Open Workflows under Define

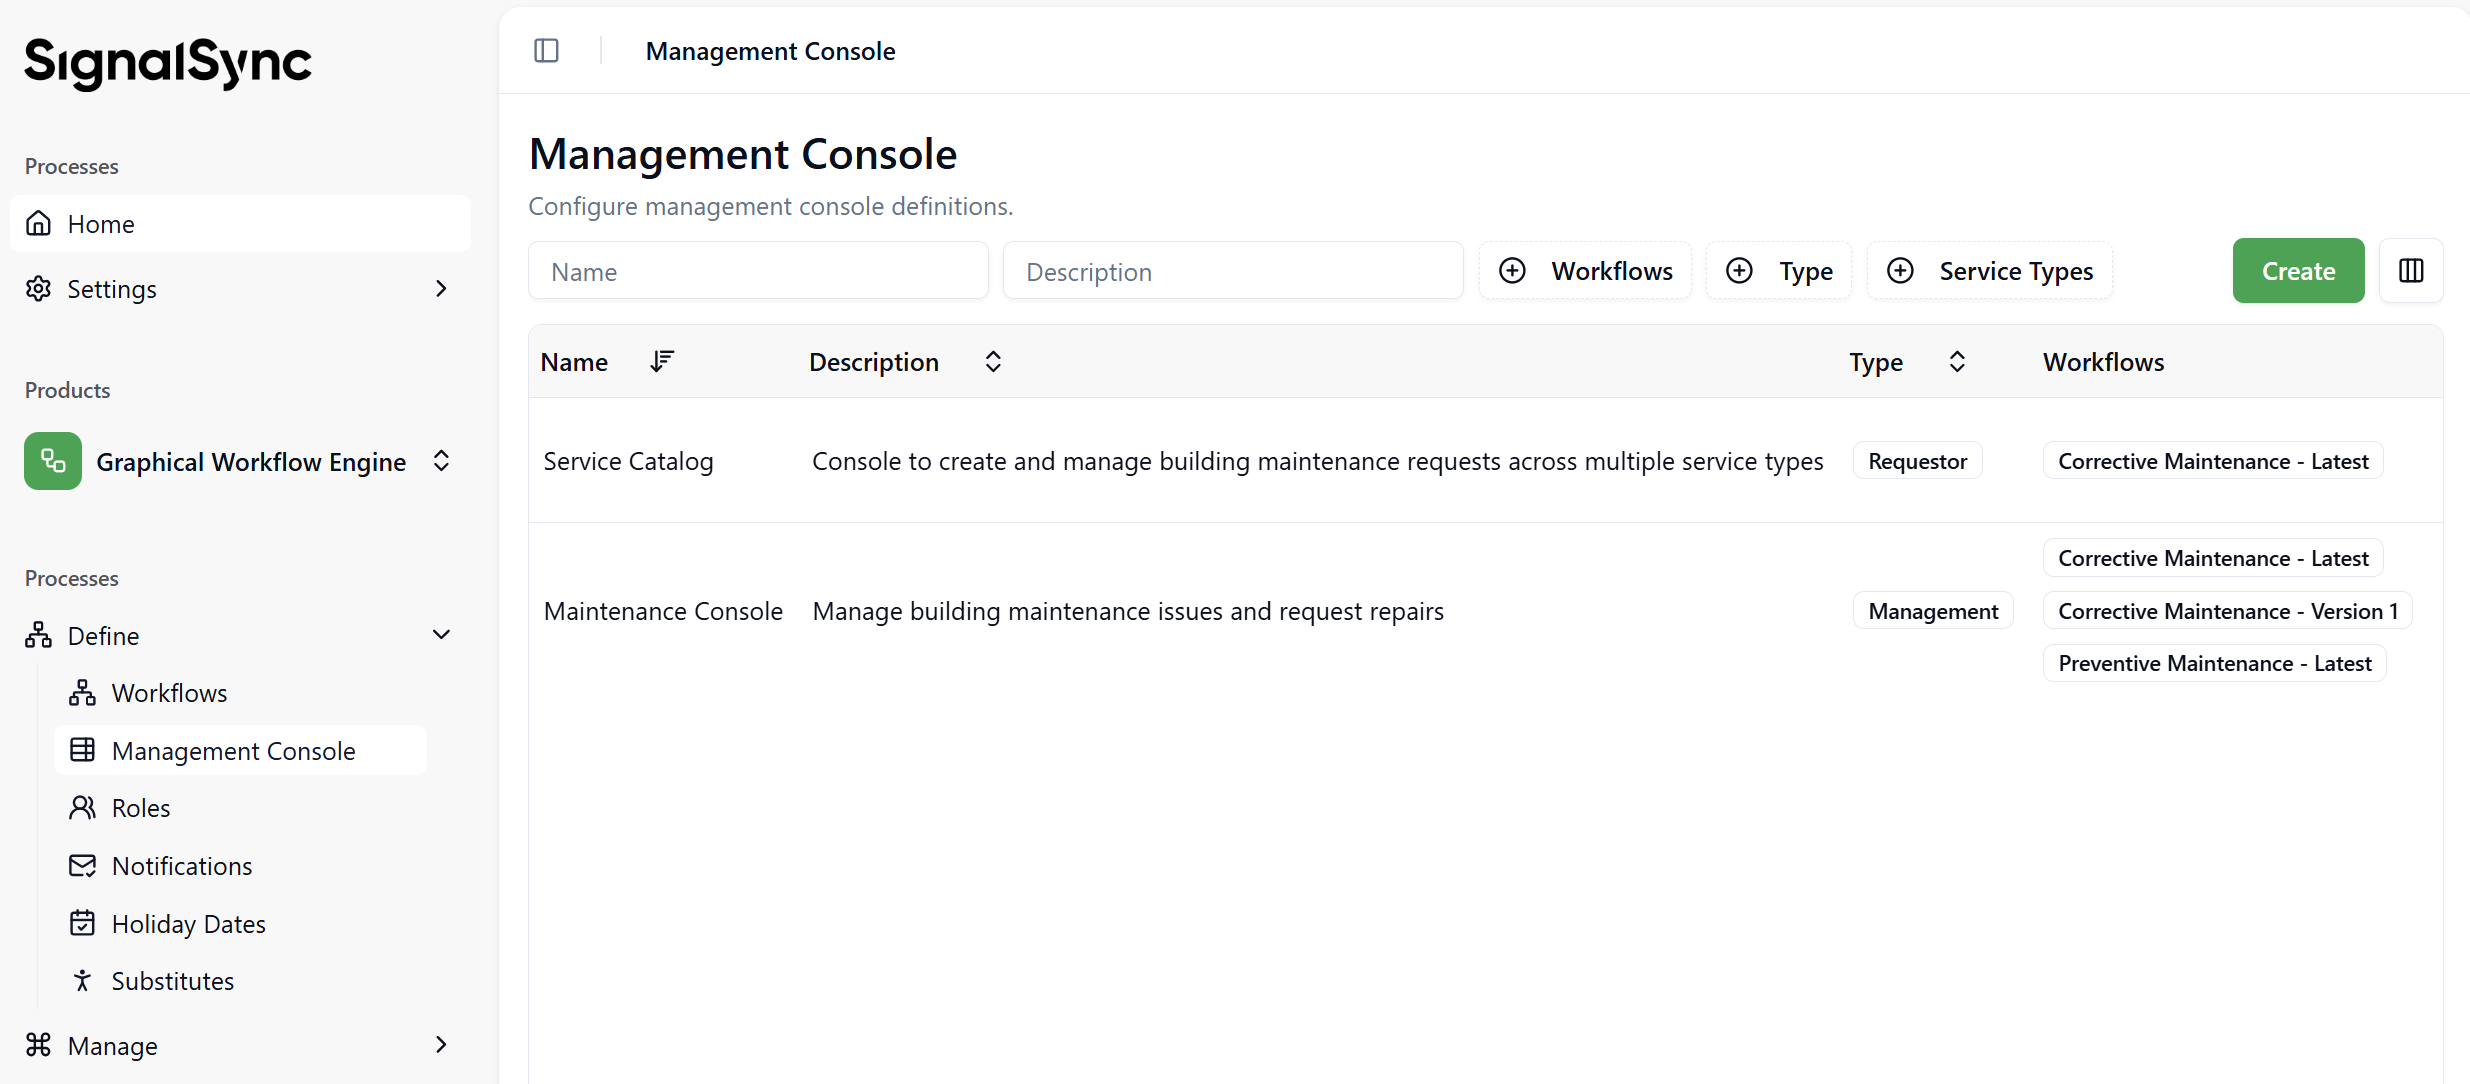click(240, 692)
